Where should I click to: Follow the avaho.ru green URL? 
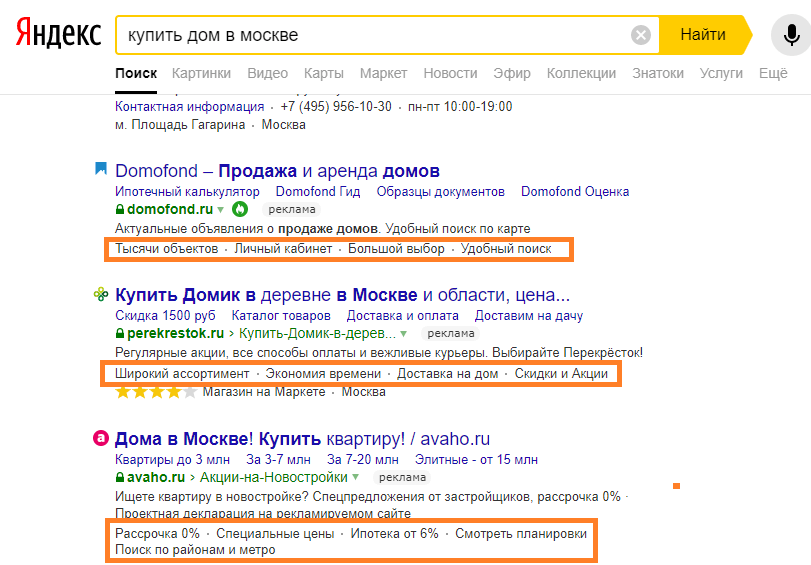point(156,477)
